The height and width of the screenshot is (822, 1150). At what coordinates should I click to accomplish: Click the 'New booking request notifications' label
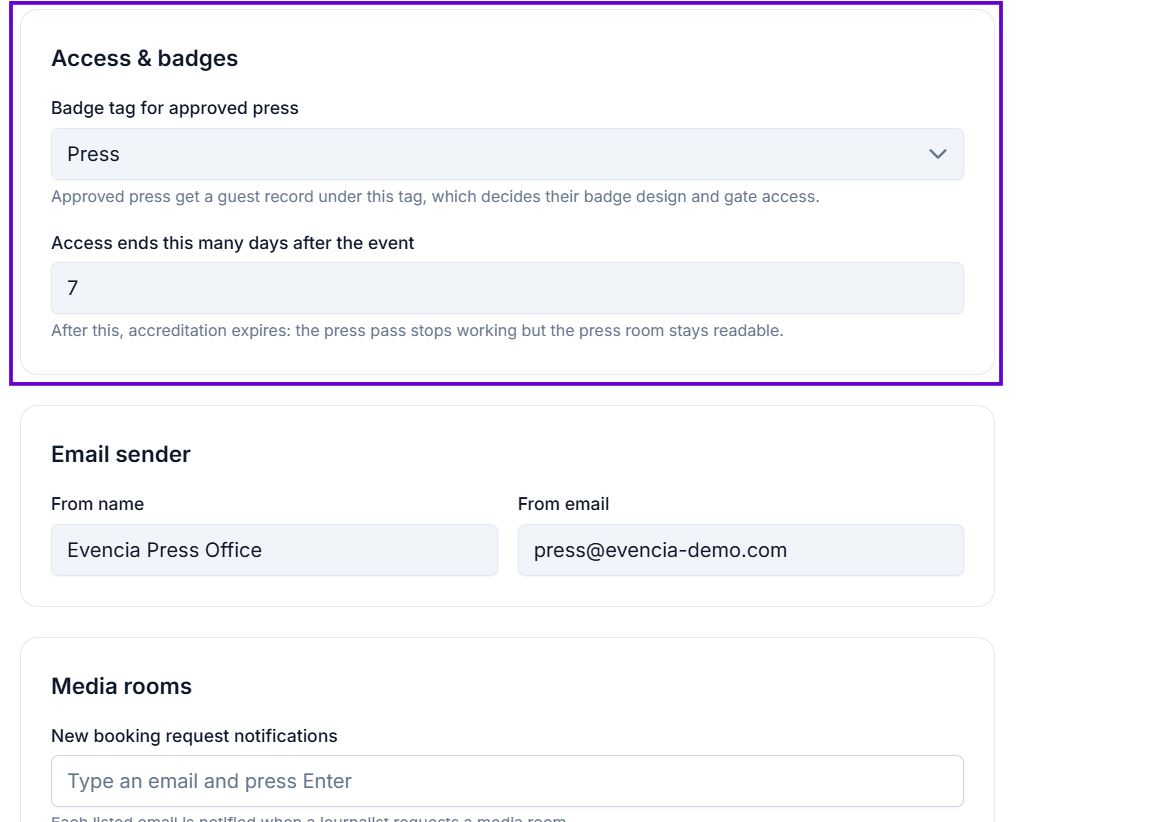pyautogui.click(x=194, y=736)
